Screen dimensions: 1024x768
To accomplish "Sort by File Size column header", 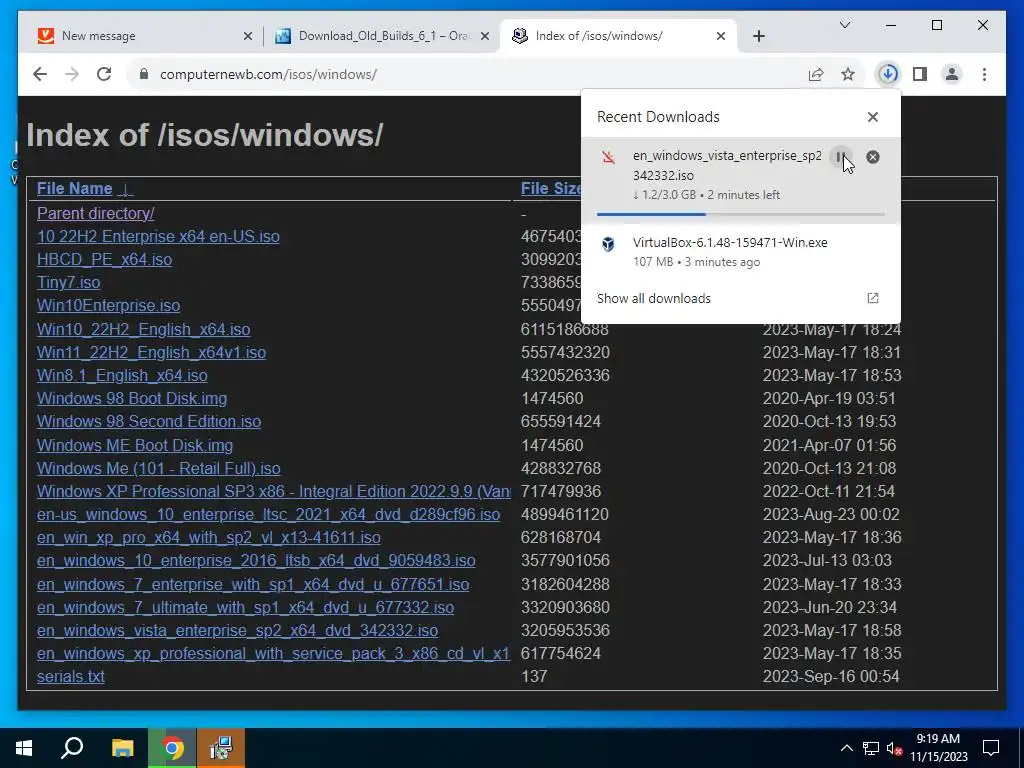I will pyautogui.click(x=551, y=189).
